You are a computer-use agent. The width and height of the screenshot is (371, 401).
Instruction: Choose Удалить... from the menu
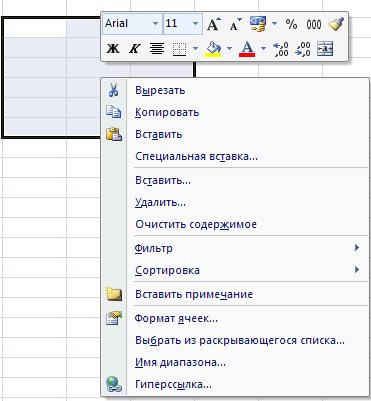pyautogui.click(x=235, y=202)
